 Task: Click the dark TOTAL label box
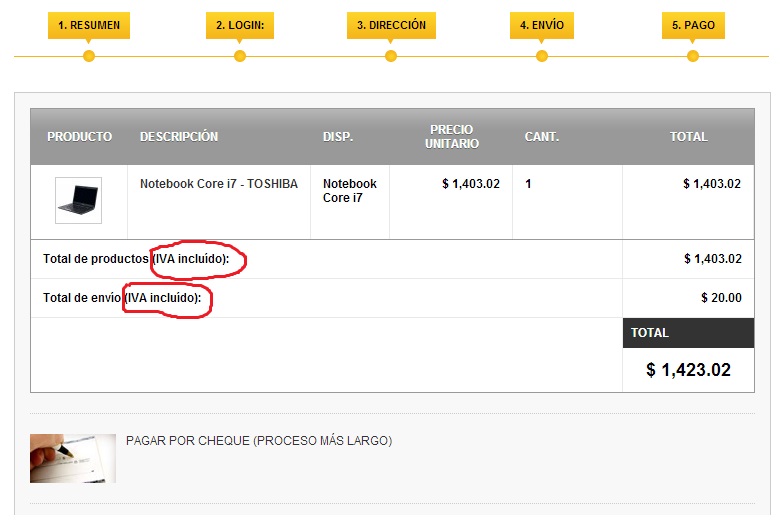[688, 333]
